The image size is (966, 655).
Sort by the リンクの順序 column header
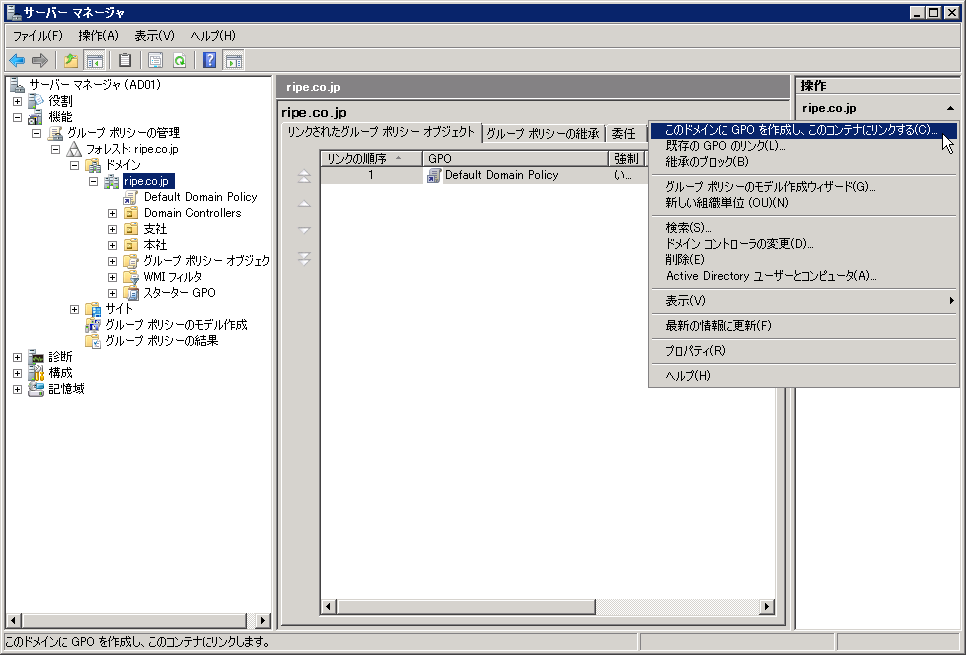371,158
